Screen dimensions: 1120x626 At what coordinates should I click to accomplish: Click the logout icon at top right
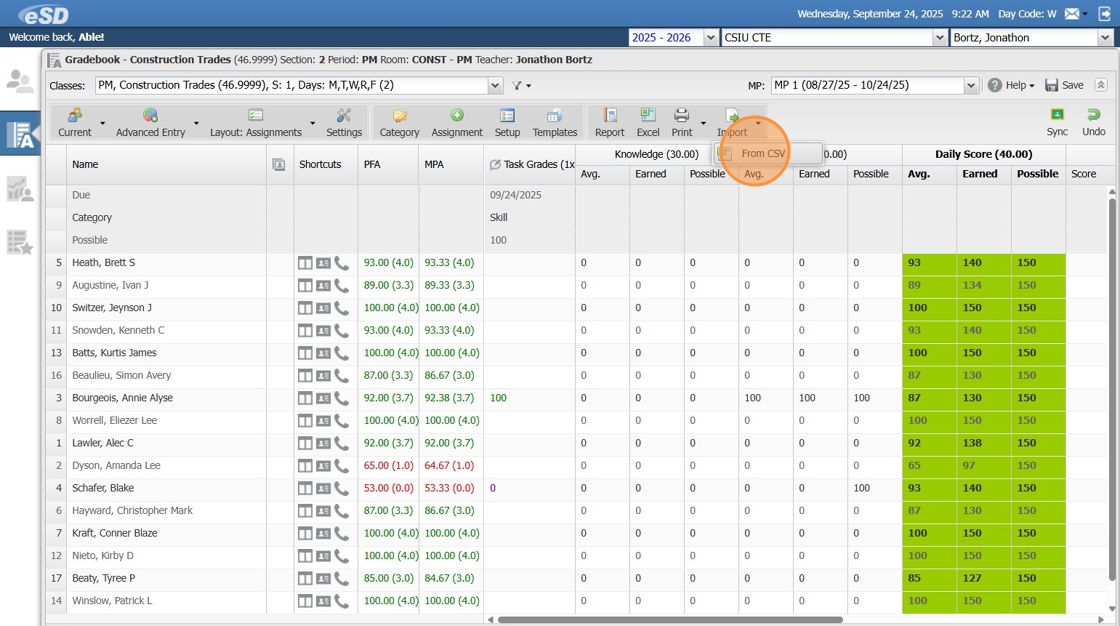point(1104,14)
